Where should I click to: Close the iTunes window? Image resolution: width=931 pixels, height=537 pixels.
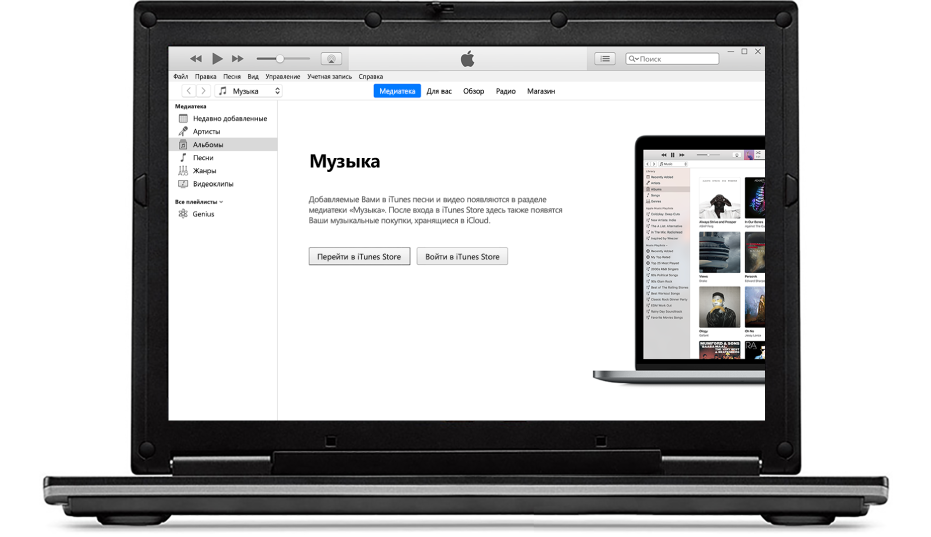coord(758,52)
